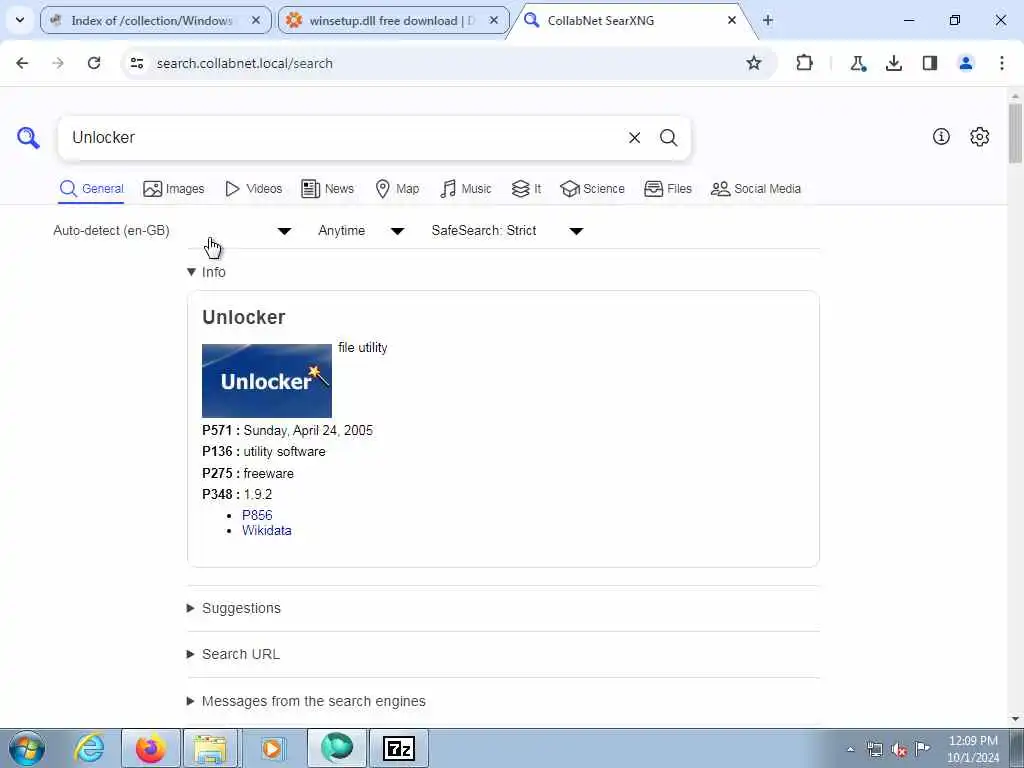Open the Wikidata link
1024x768 pixels.
pyautogui.click(x=266, y=530)
